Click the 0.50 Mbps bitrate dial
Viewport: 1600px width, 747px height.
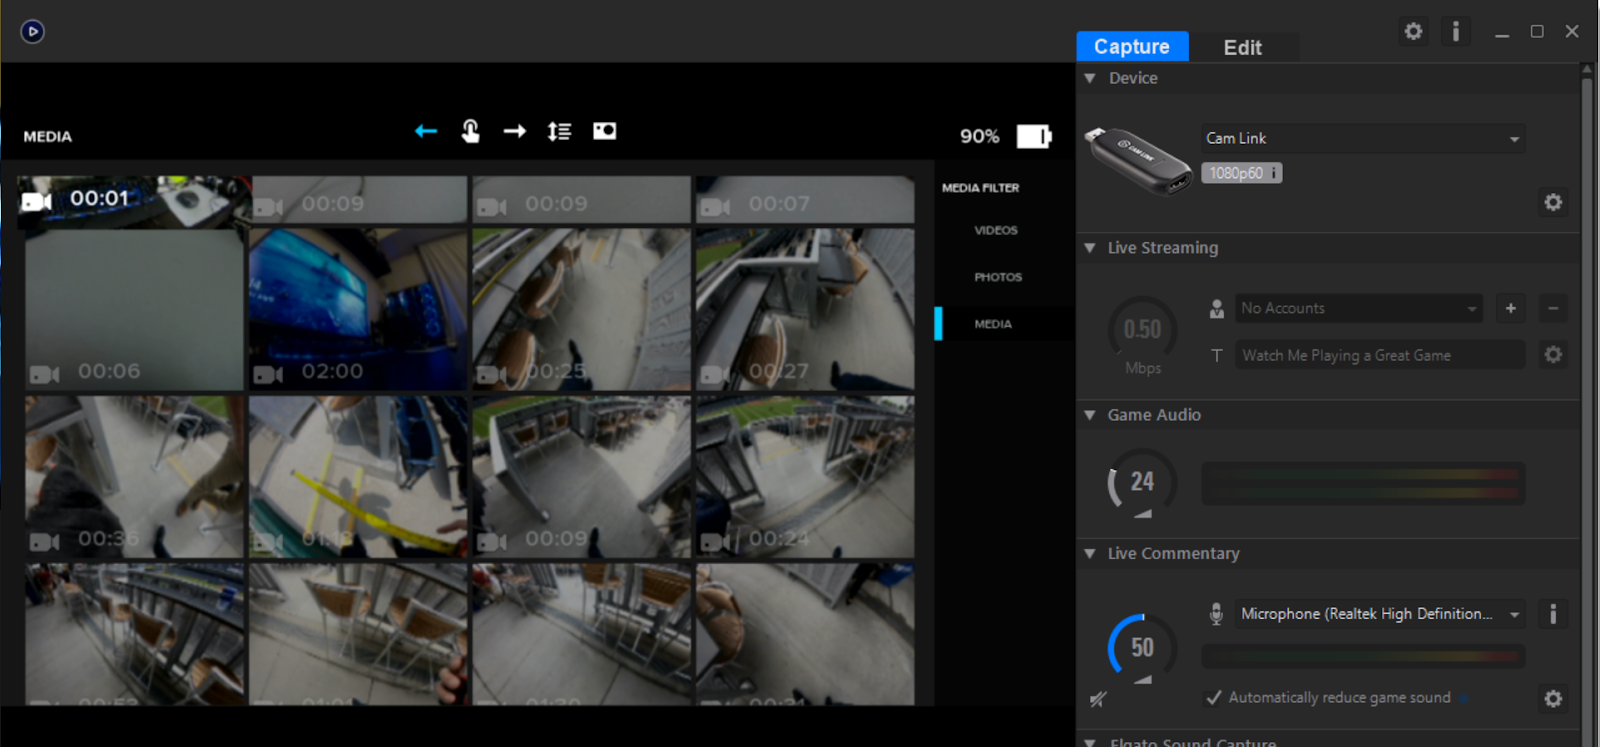click(1142, 330)
